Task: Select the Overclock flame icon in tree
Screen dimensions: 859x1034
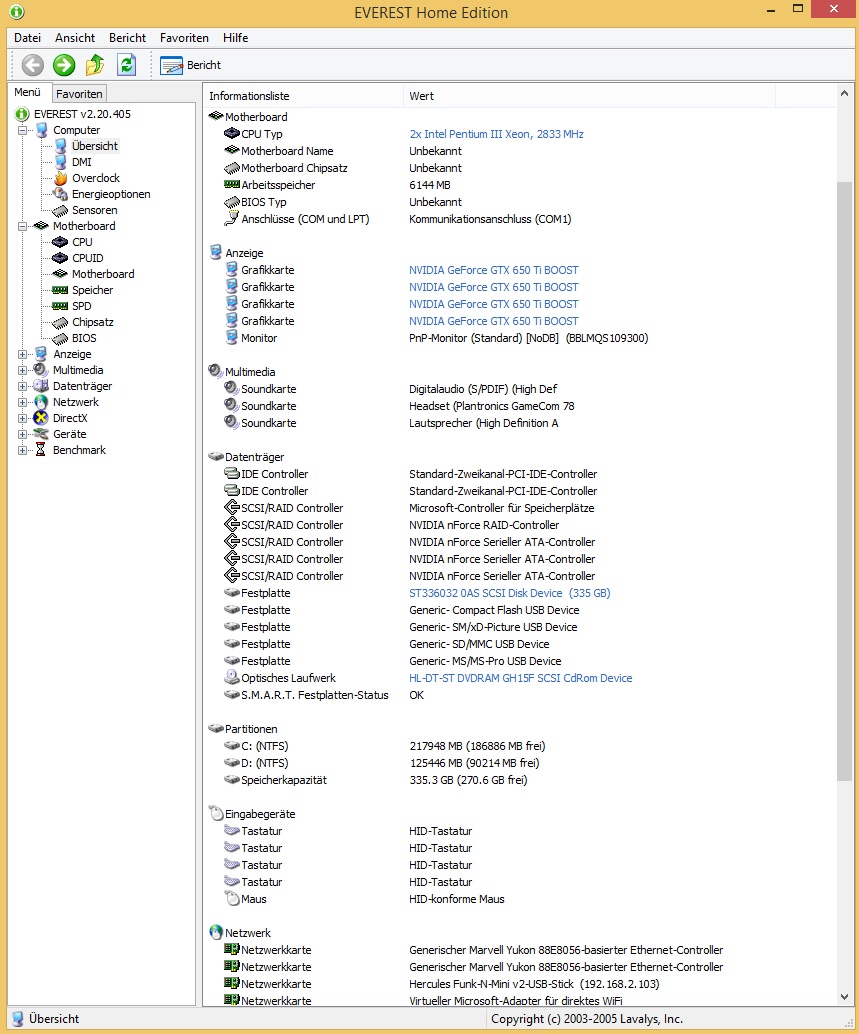Action: click(61, 178)
